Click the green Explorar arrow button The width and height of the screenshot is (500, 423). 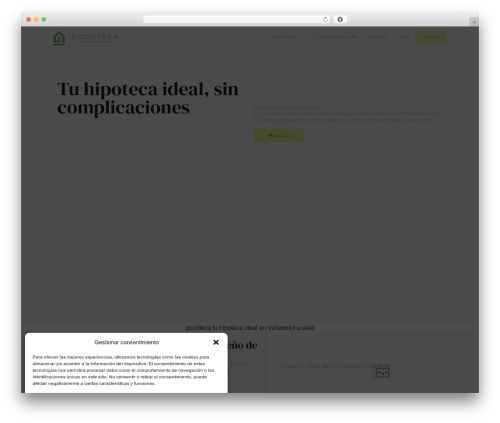tap(279, 135)
